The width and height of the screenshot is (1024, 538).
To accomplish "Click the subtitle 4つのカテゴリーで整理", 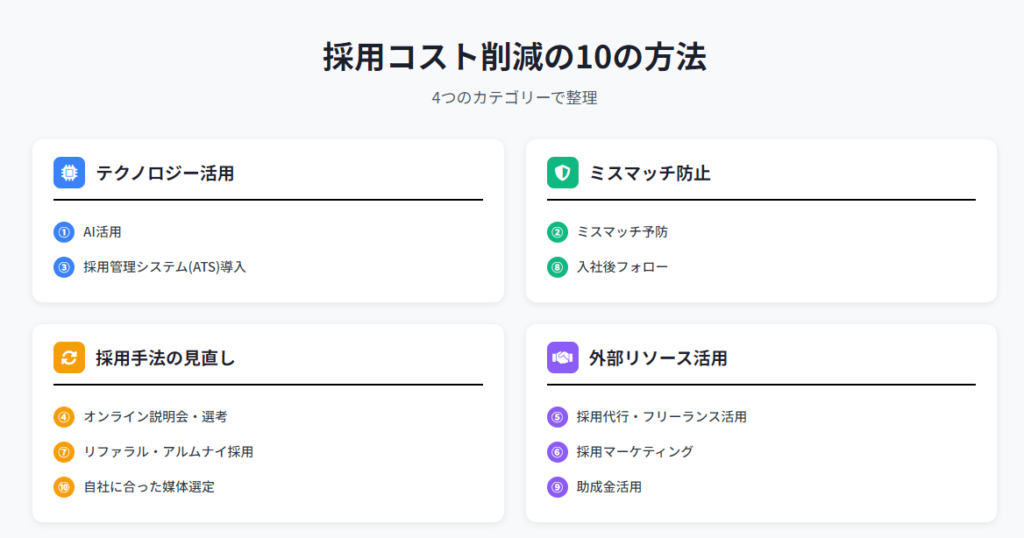I will [x=514, y=98].
